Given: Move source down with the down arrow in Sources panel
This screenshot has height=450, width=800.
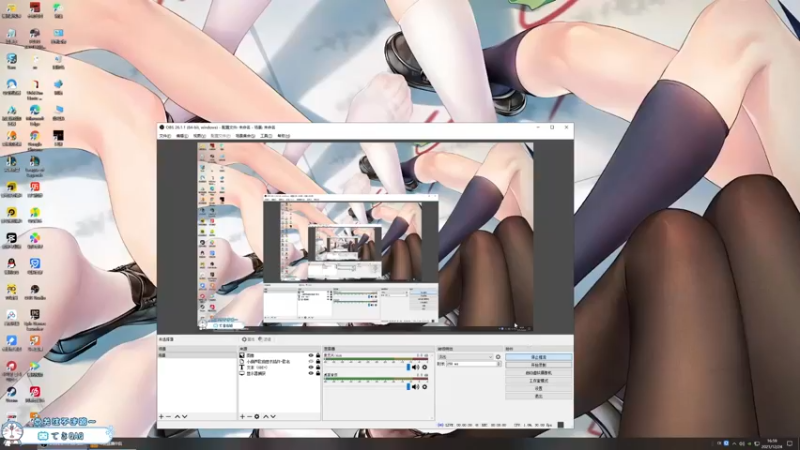Looking at the screenshot, I should click(x=273, y=416).
